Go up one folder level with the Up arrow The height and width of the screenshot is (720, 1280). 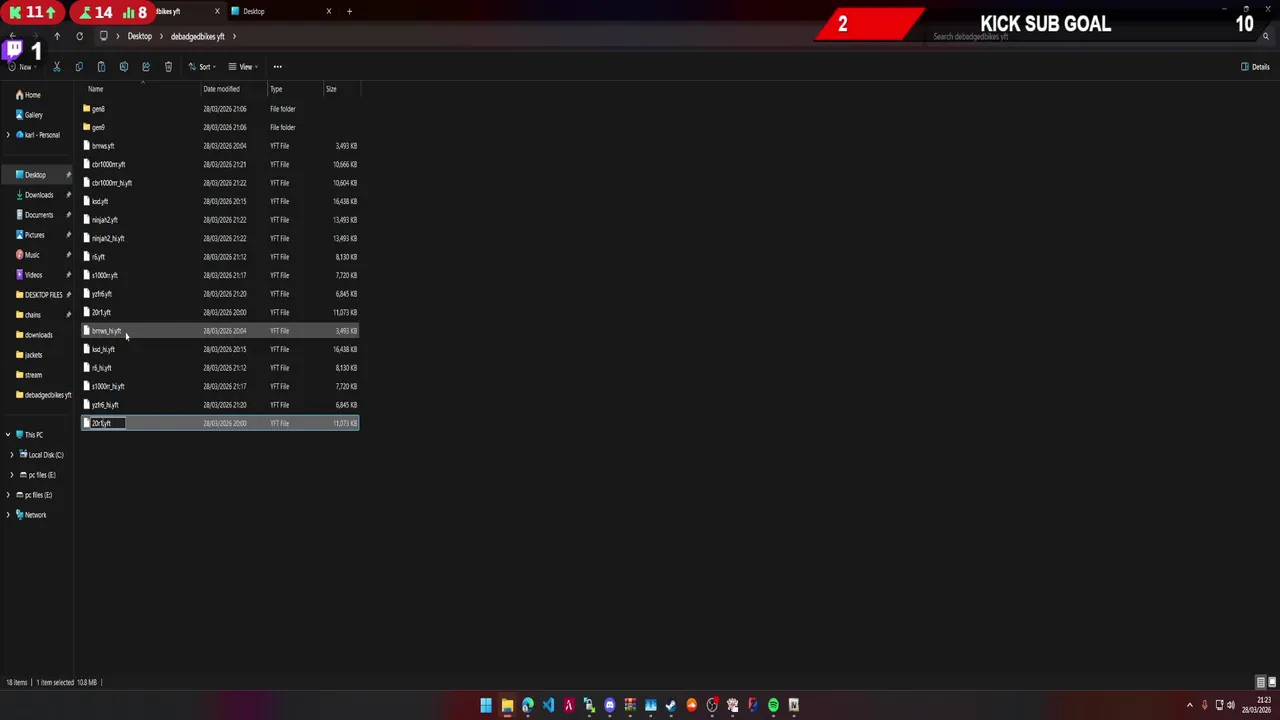57,36
